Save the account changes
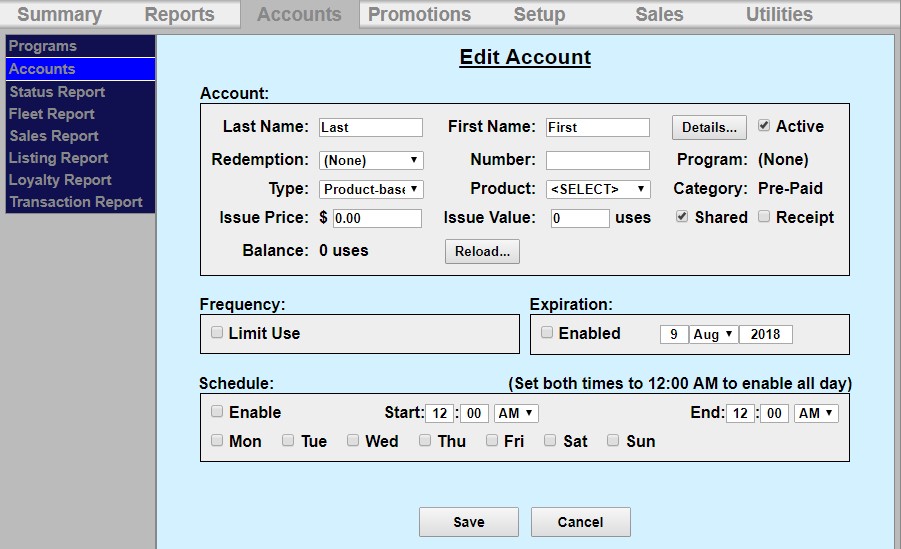 tap(468, 522)
